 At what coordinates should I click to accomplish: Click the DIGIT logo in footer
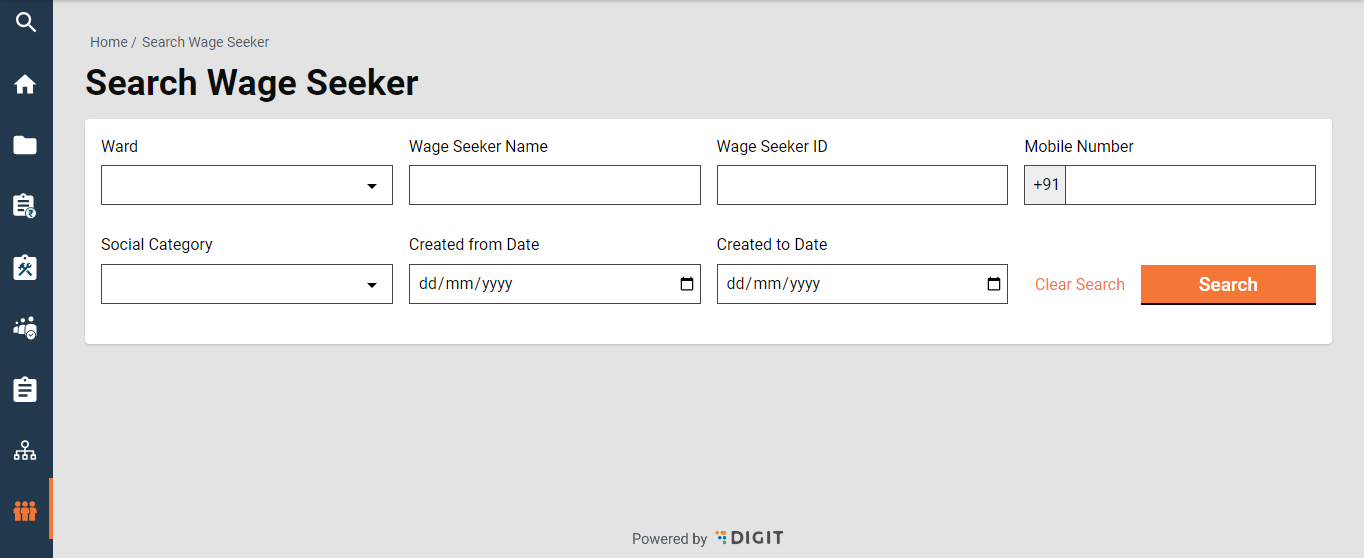(x=750, y=538)
